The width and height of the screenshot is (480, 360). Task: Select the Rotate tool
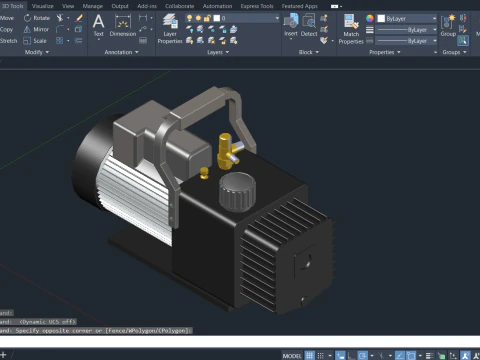(37, 18)
